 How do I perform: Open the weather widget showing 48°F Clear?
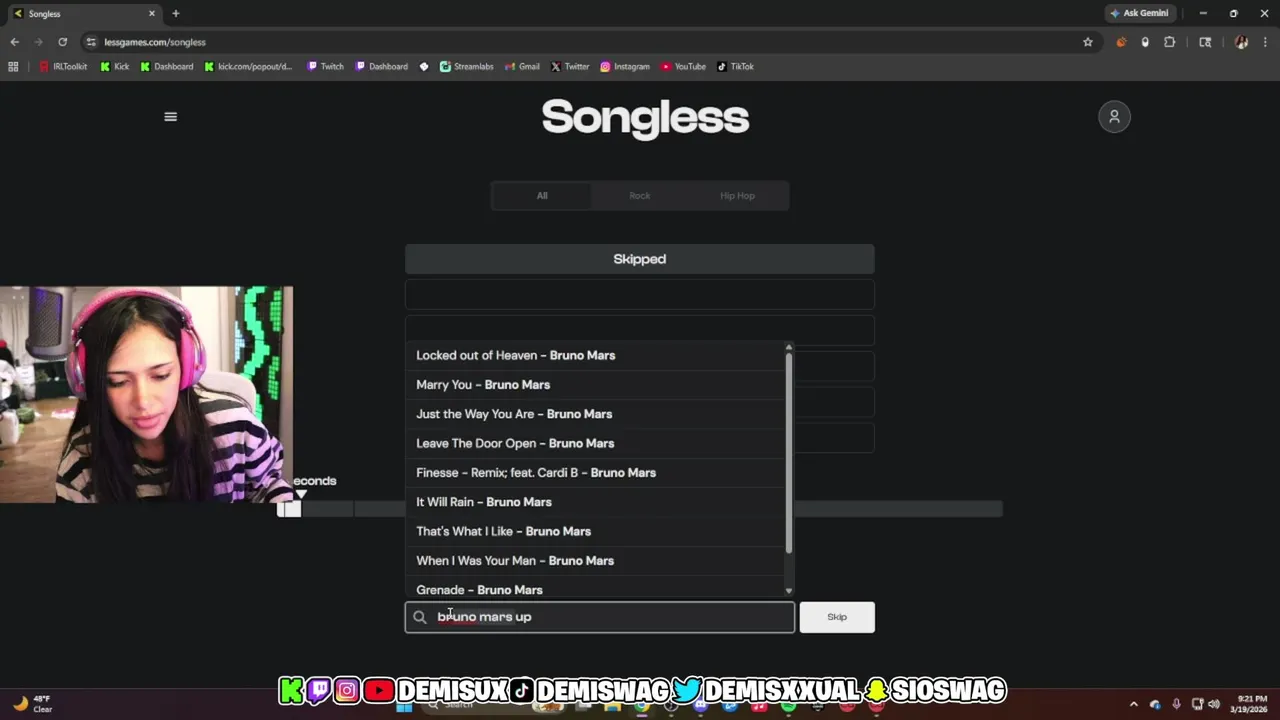pyautogui.click(x=32, y=704)
